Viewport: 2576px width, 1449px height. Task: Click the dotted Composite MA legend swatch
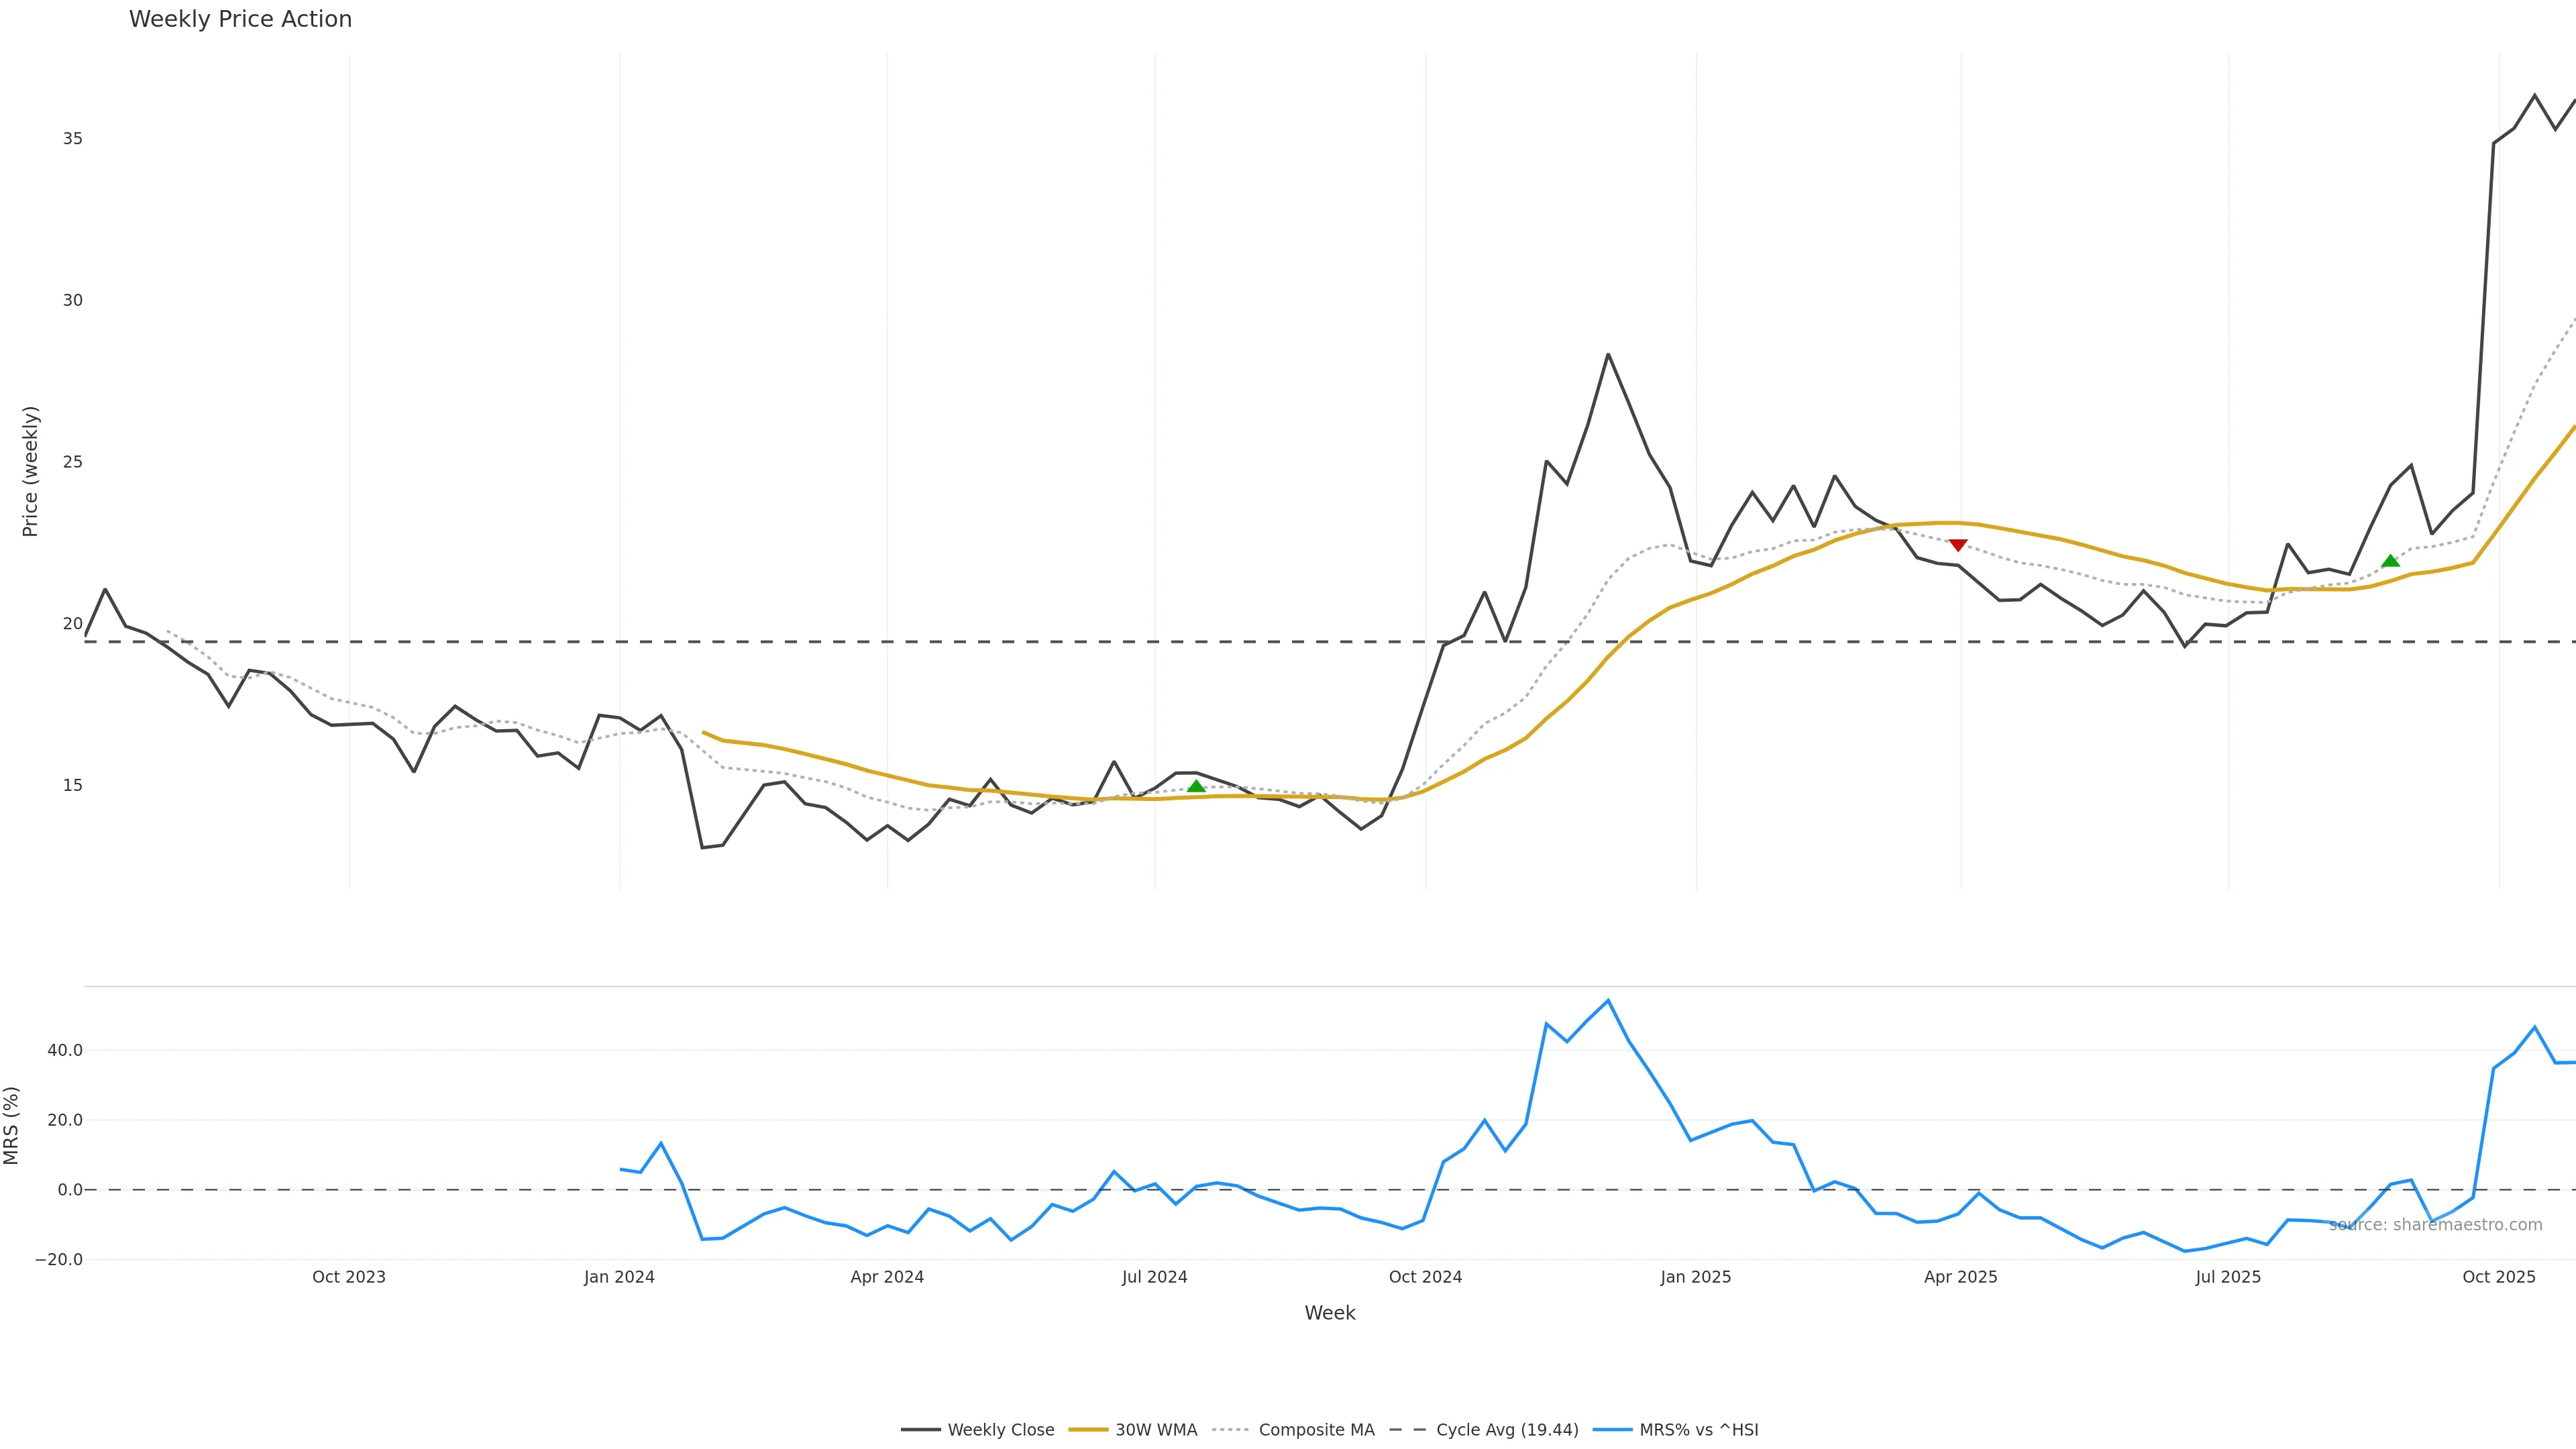tap(1231, 1430)
